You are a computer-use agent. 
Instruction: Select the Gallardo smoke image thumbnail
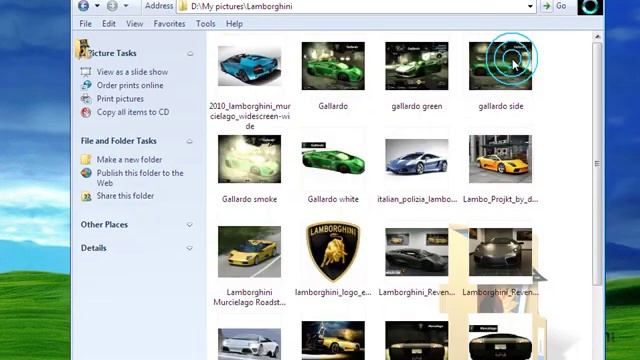pyautogui.click(x=249, y=159)
